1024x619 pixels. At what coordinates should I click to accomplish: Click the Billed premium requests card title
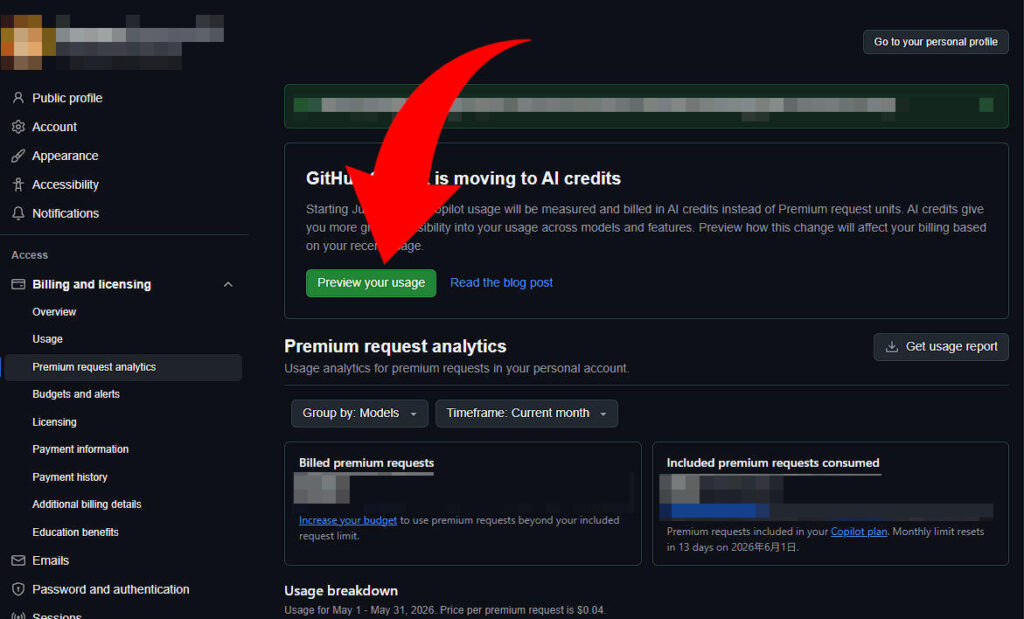click(366, 463)
